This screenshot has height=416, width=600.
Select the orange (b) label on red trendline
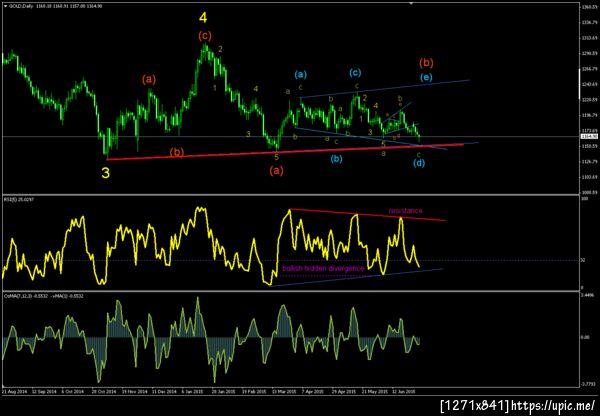point(177,152)
